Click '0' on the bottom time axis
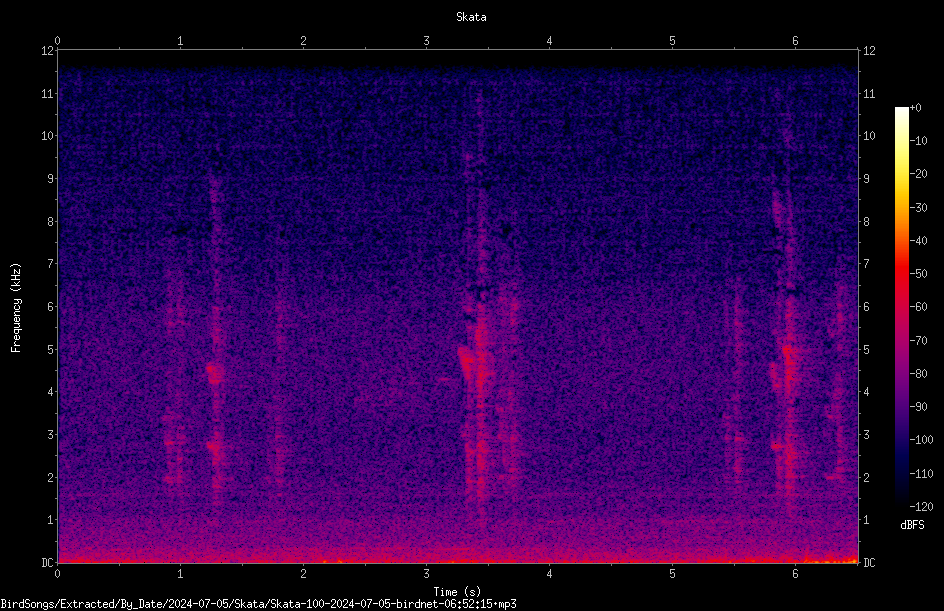This screenshot has width=944, height=611. pyautogui.click(x=57, y=574)
